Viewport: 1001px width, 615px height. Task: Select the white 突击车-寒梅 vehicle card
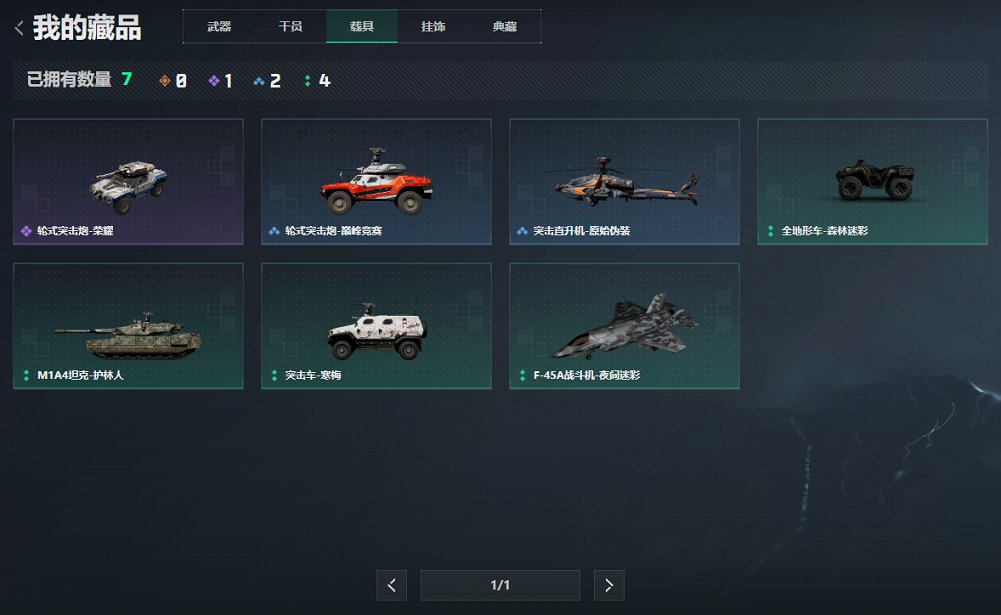pos(376,326)
